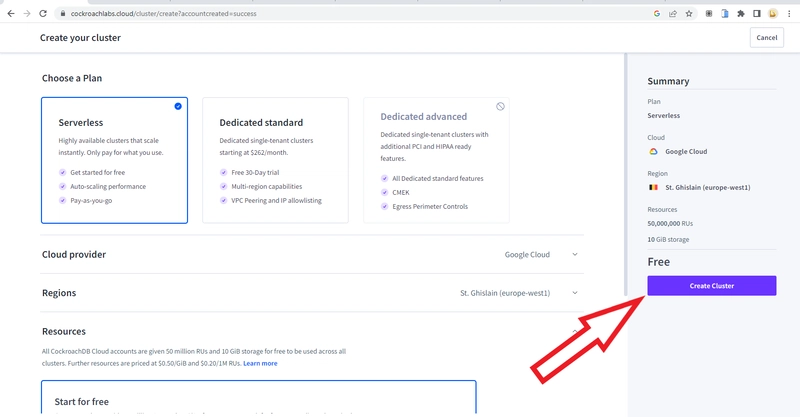The height and width of the screenshot is (417, 800).
Task: Click the Choose a Plan heading
Action: 72,78
